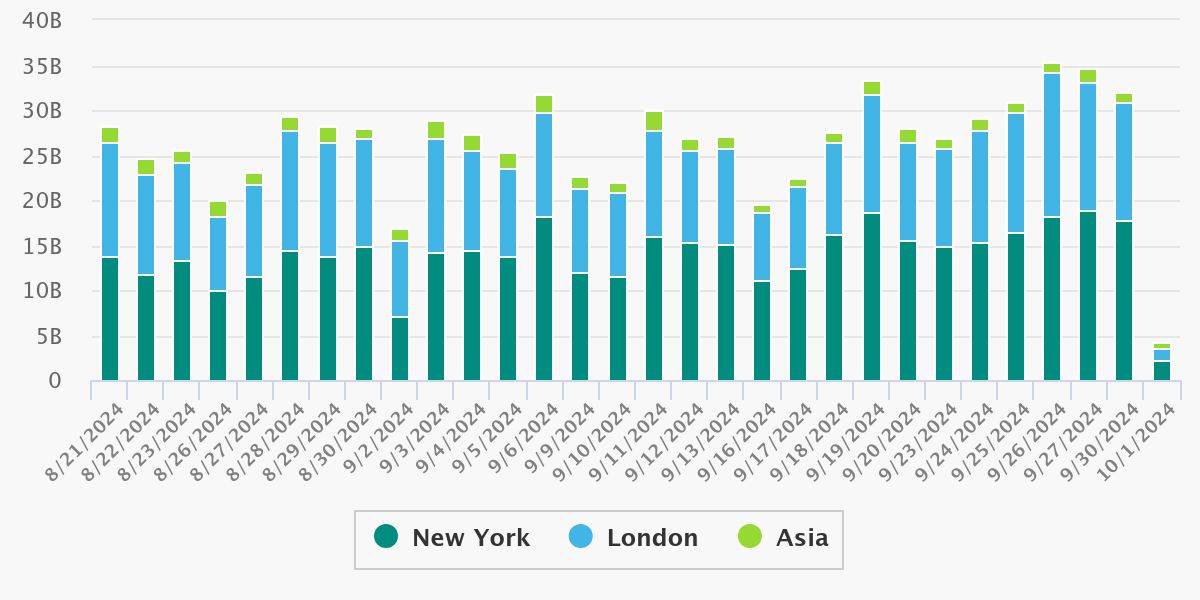Click the light blue London segment on 8/21/2024
1200x600 pixels.
108,200
